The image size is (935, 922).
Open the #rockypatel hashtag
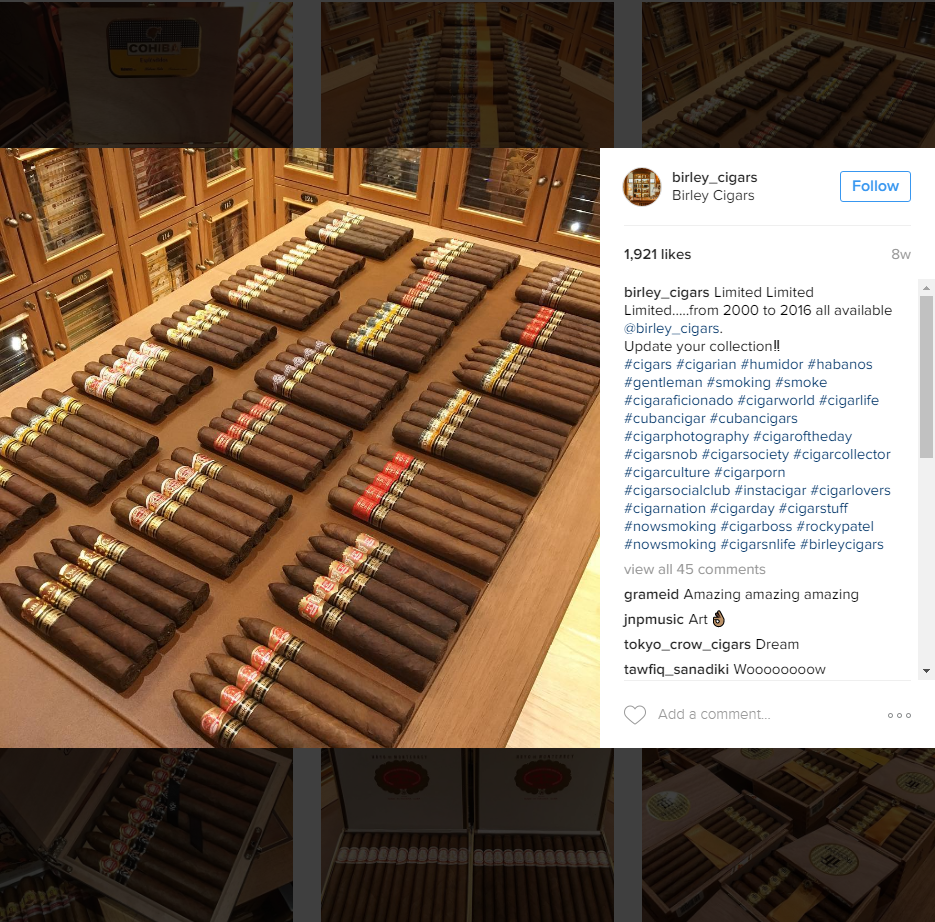pyautogui.click(x=835, y=527)
